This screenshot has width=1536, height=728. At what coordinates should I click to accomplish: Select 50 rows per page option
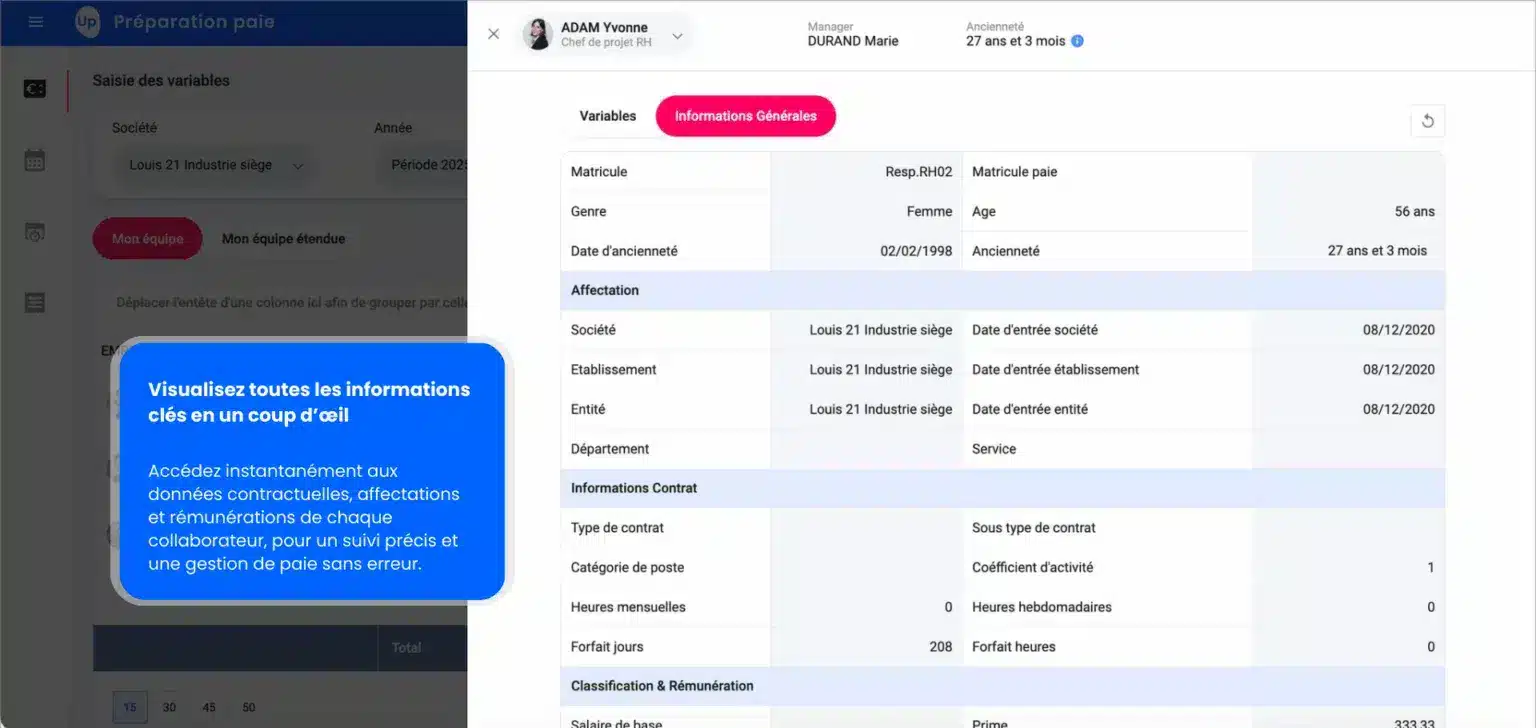coord(248,707)
